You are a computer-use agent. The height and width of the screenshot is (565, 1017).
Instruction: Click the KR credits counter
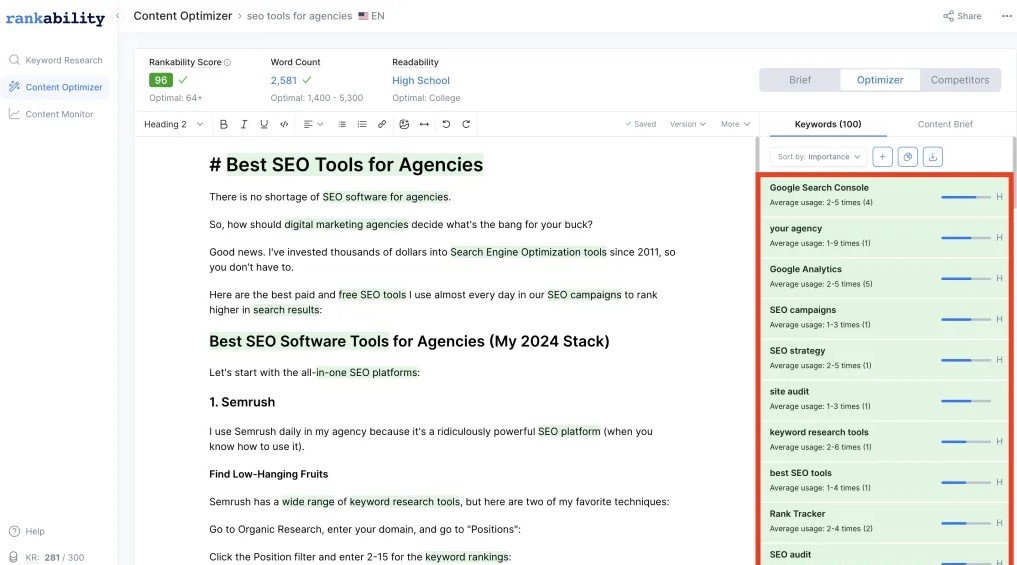pyautogui.click(x=47, y=557)
